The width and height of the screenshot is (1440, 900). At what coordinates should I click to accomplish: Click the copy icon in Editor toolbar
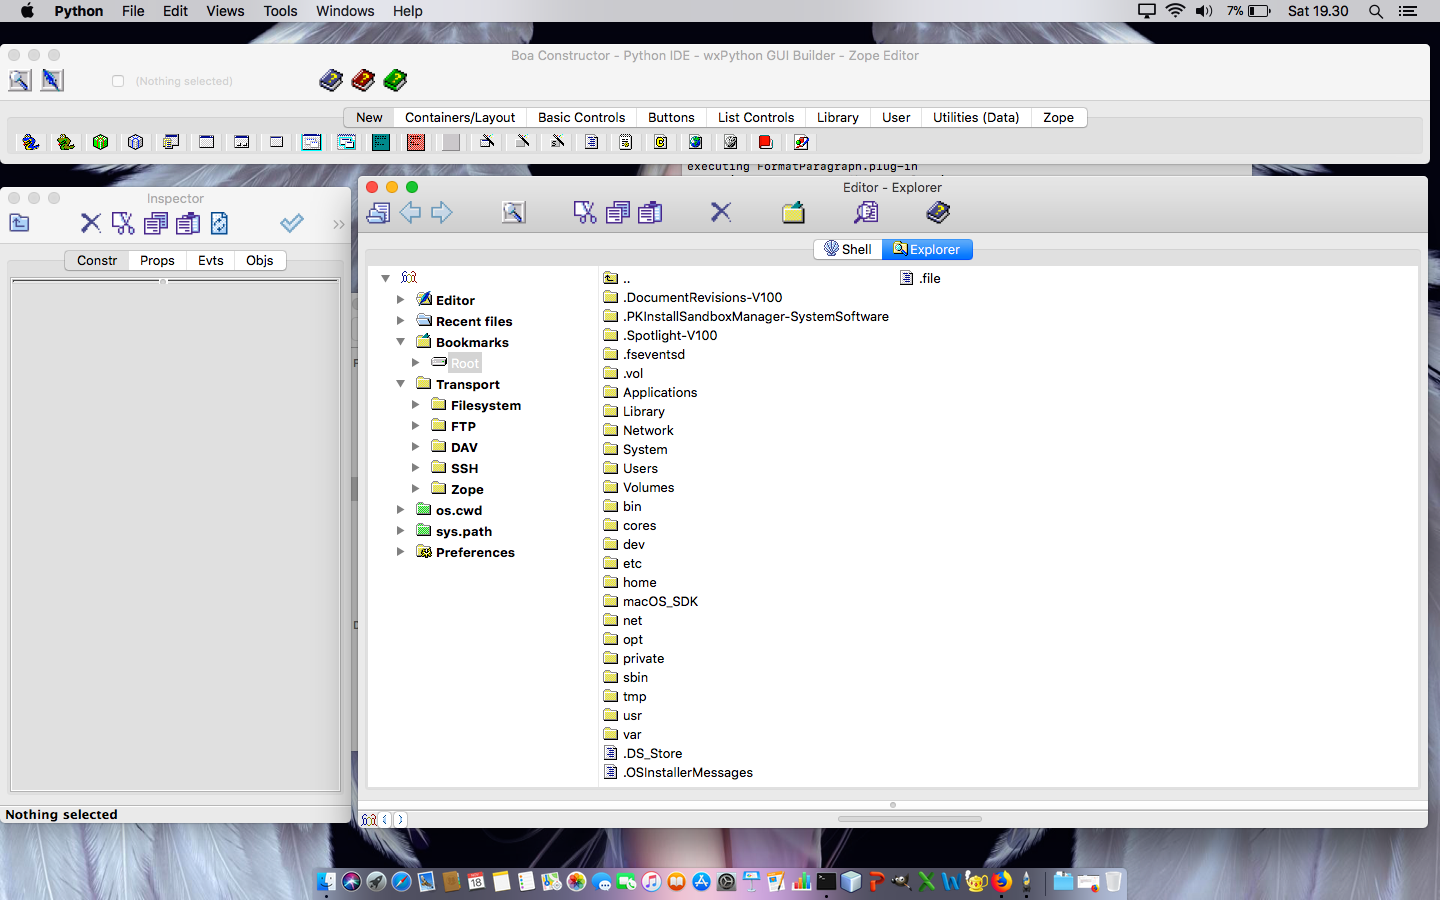[x=618, y=212]
